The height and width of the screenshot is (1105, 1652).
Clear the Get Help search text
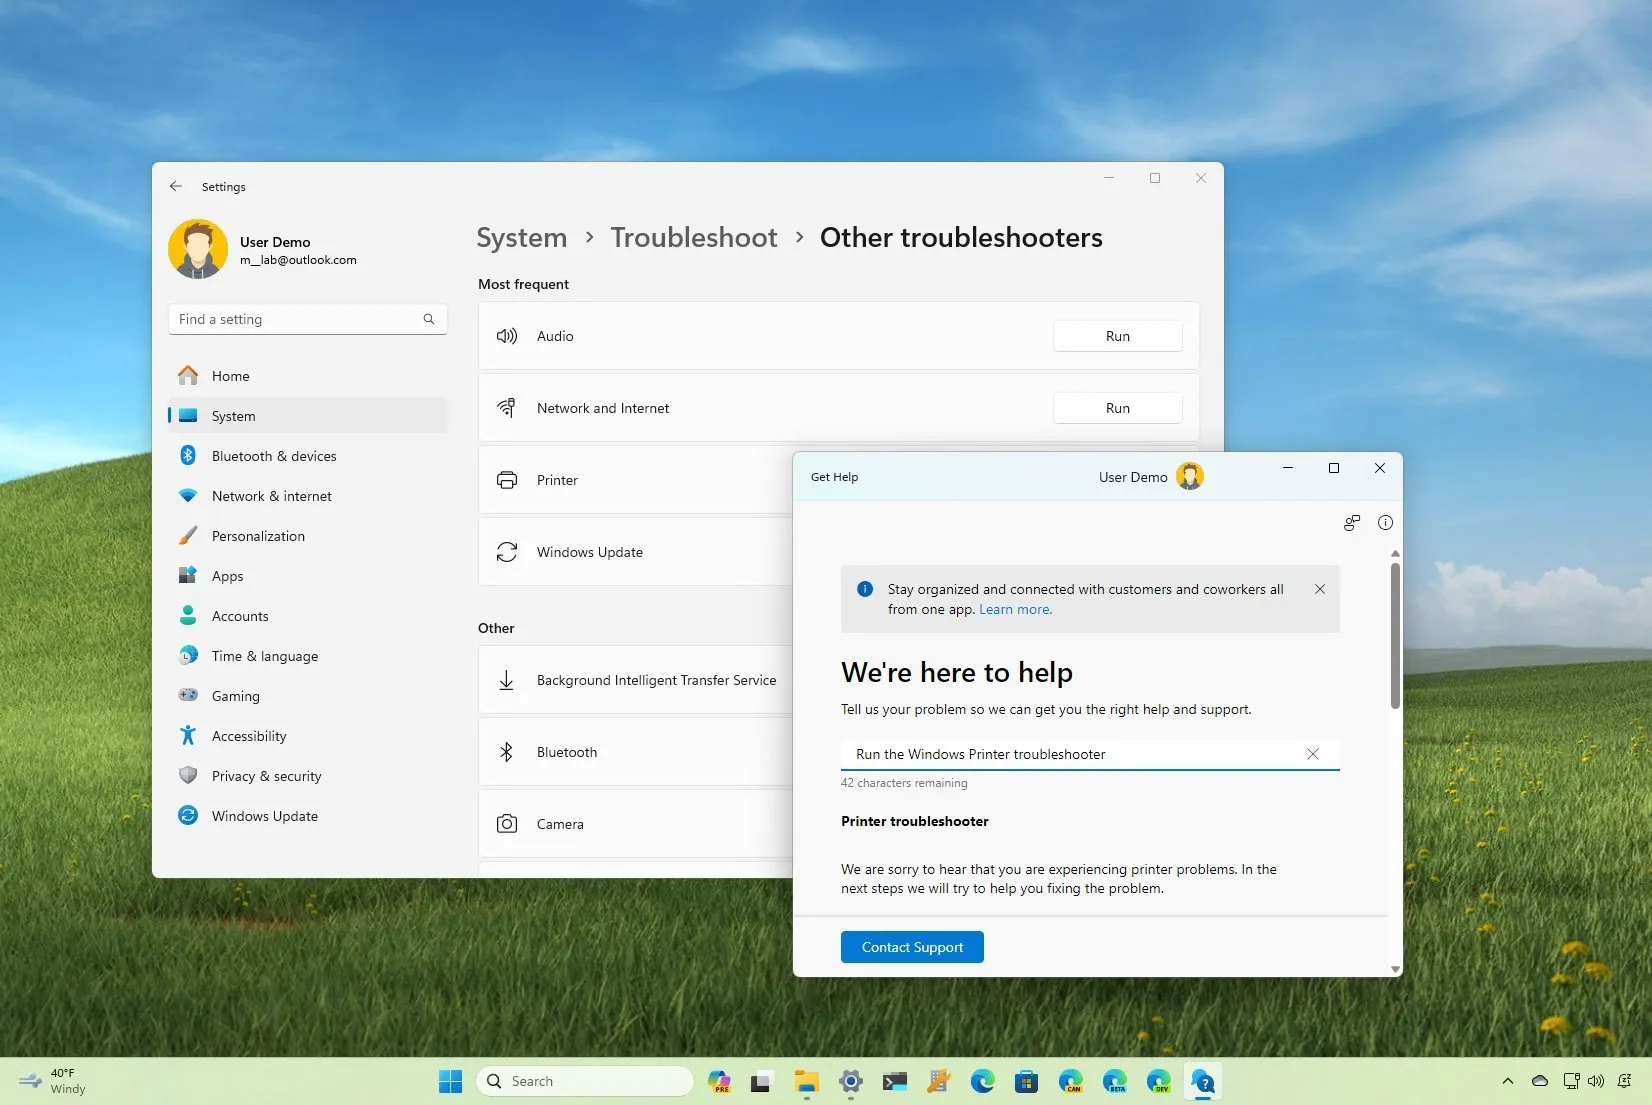coord(1313,754)
